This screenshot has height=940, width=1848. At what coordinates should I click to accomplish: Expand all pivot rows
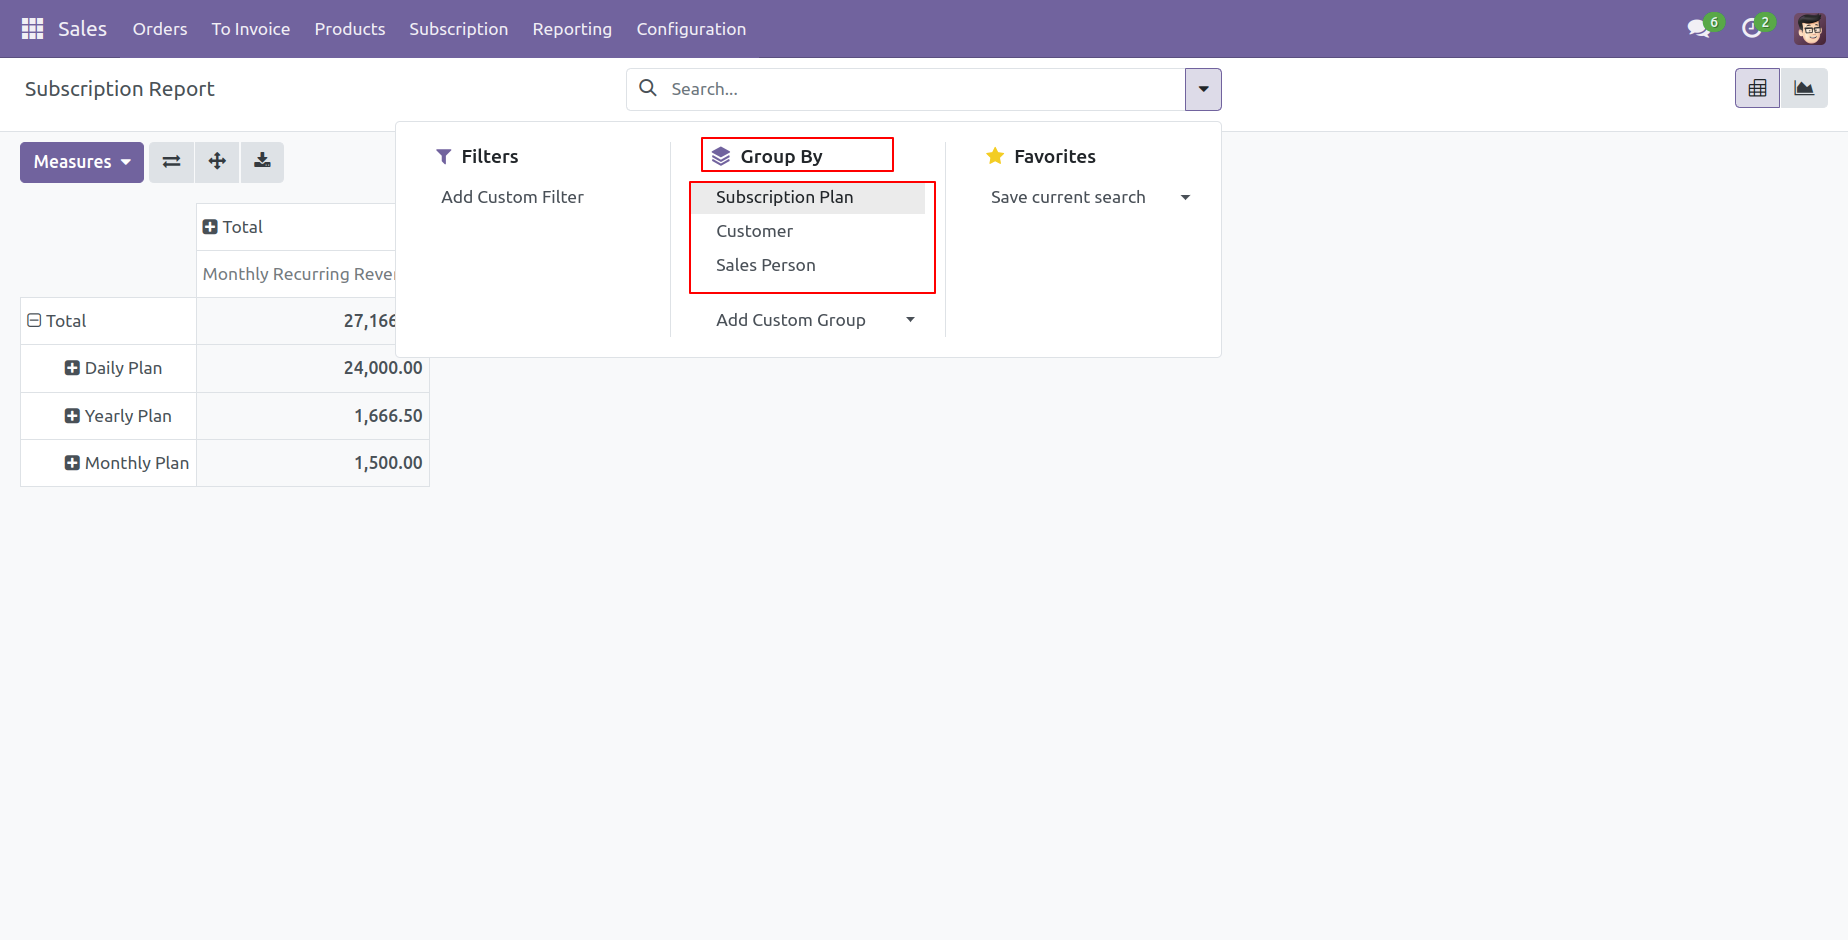coord(217,162)
